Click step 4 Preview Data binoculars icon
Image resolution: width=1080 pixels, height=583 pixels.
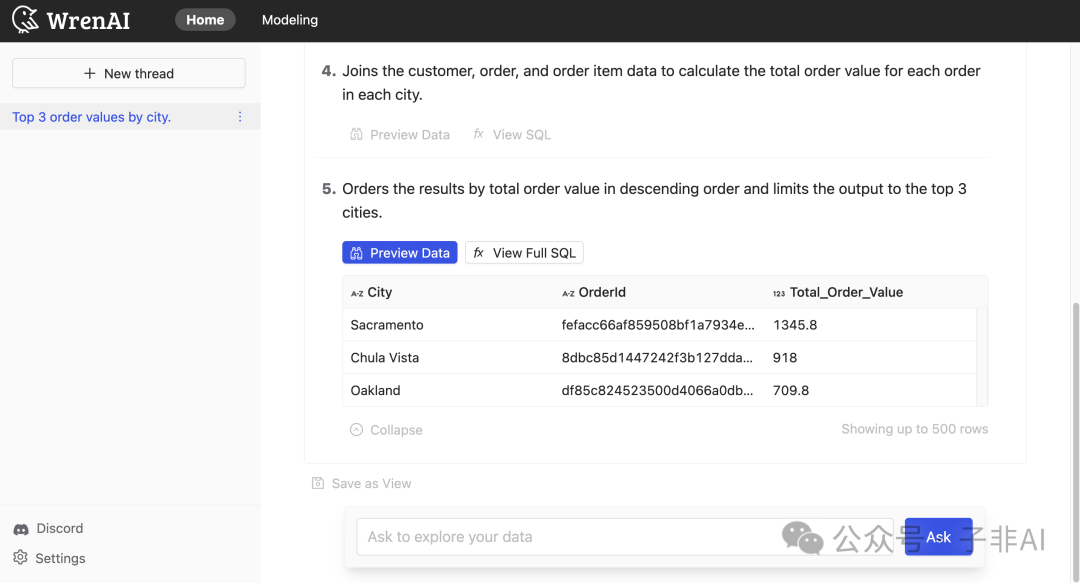(x=356, y=135)
